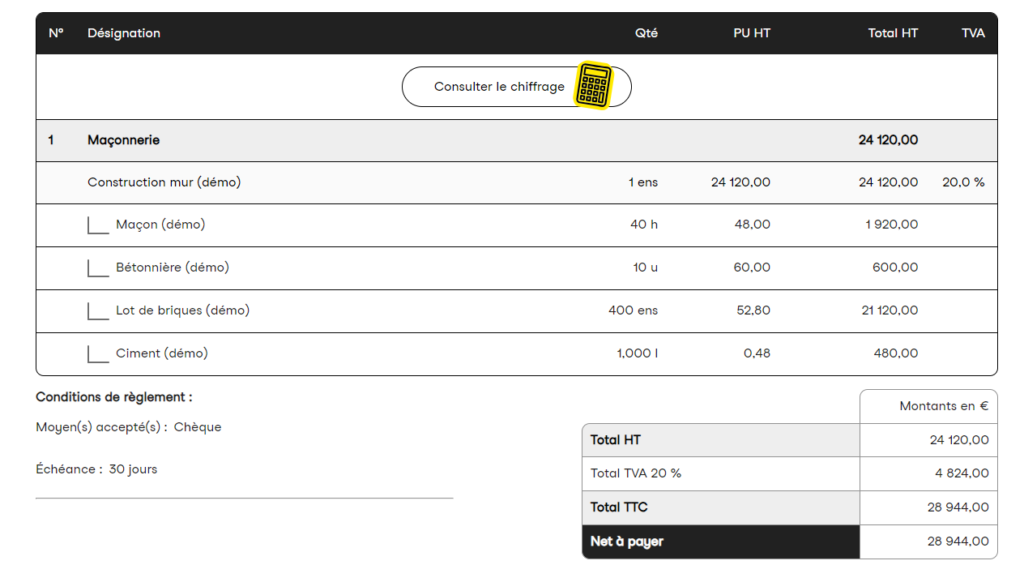Click the yellow calculator icon

click(594, 85)
